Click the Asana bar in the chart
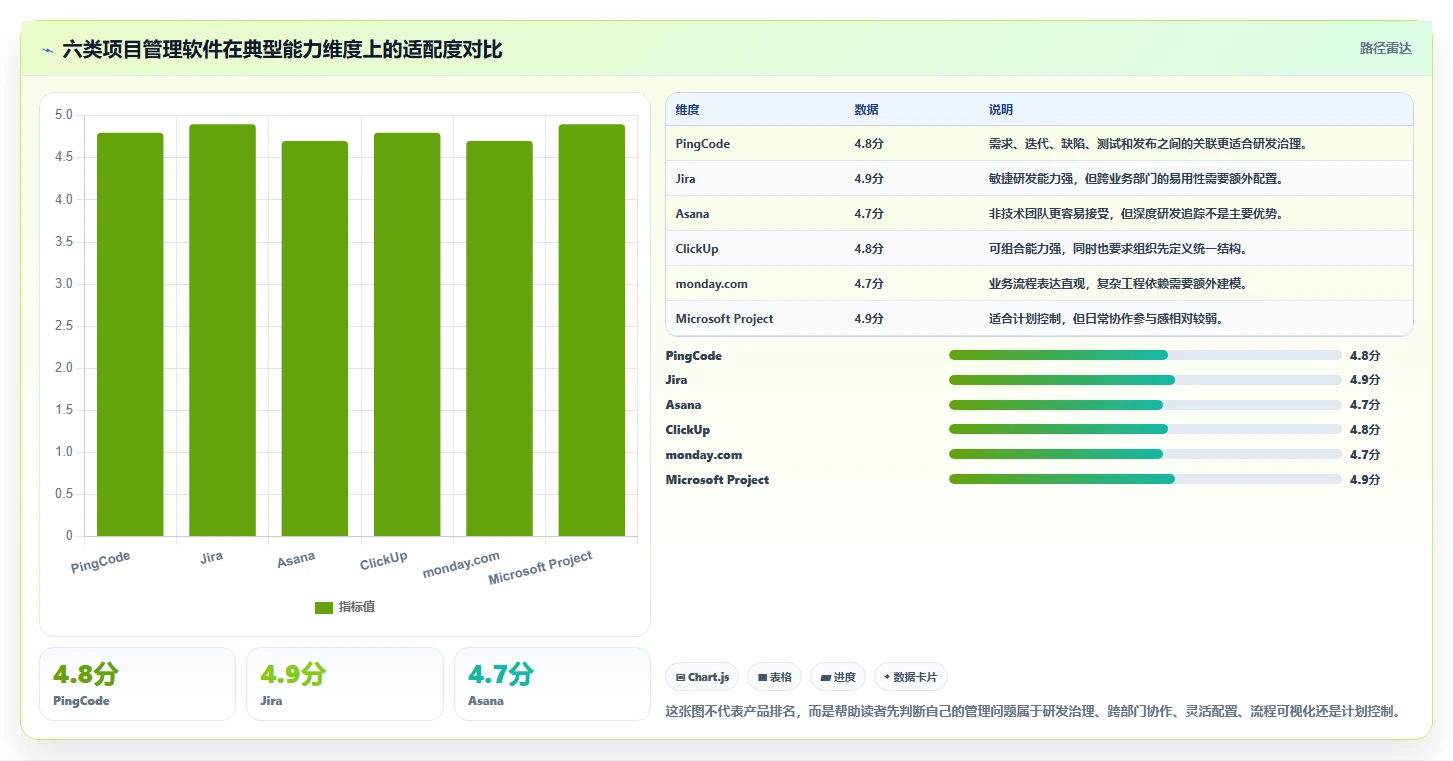1453x761 pixels. pyautogui.click(x=315, y=338)
